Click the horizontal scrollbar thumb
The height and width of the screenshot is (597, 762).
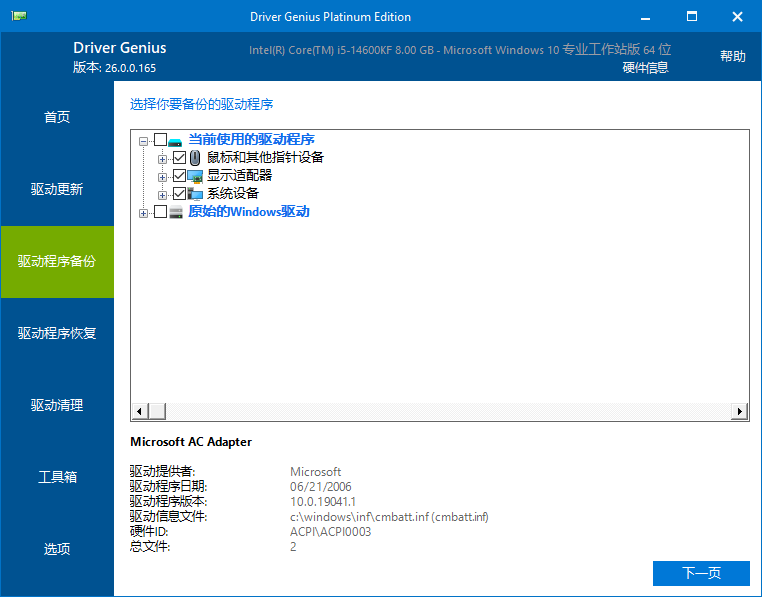157,411
